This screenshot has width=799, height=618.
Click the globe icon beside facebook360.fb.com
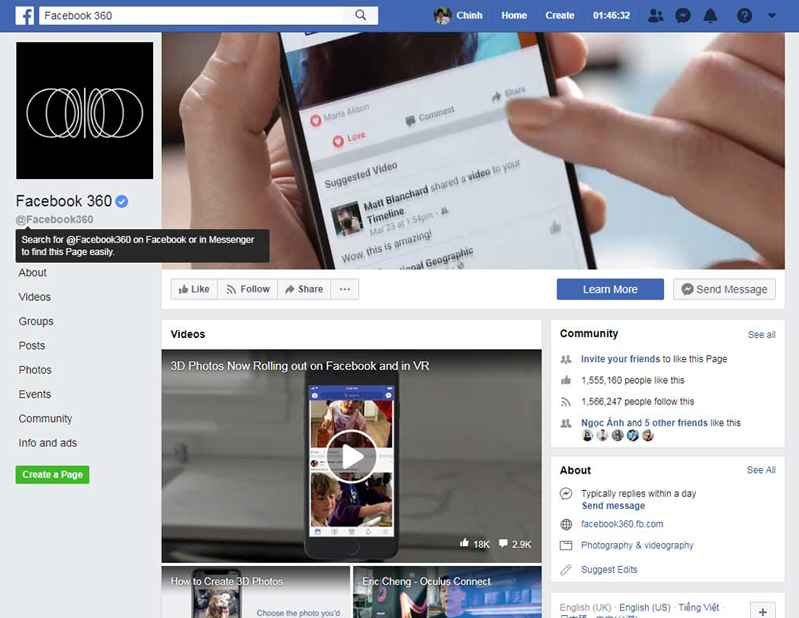coord(566,524)
